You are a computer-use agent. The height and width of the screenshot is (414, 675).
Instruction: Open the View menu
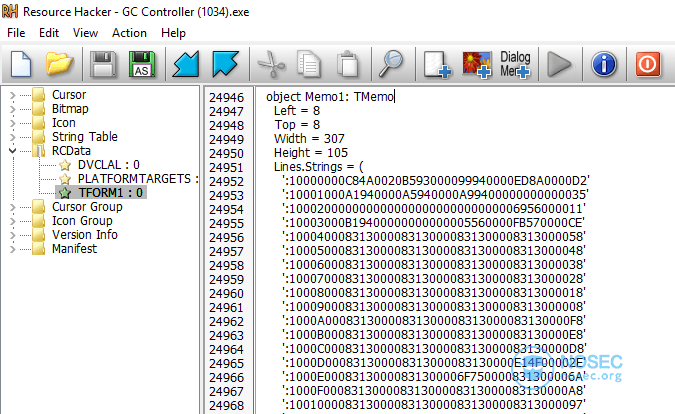coord(85,33)
